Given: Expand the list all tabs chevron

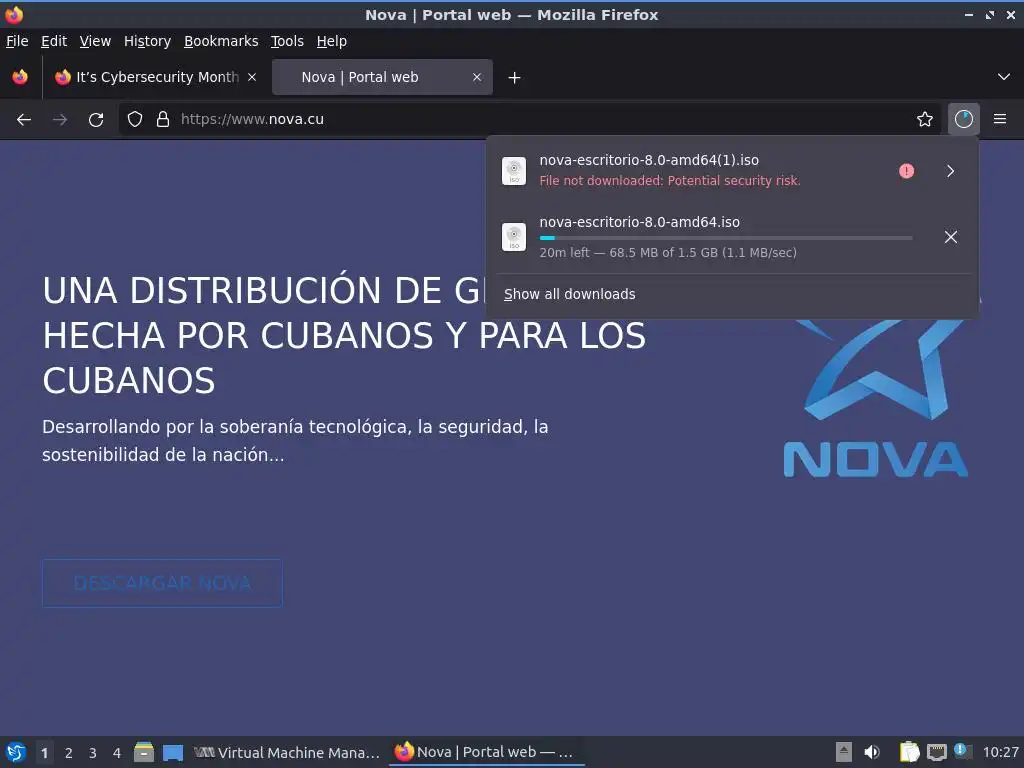Looking at the screenshot, I should 1004,77.
